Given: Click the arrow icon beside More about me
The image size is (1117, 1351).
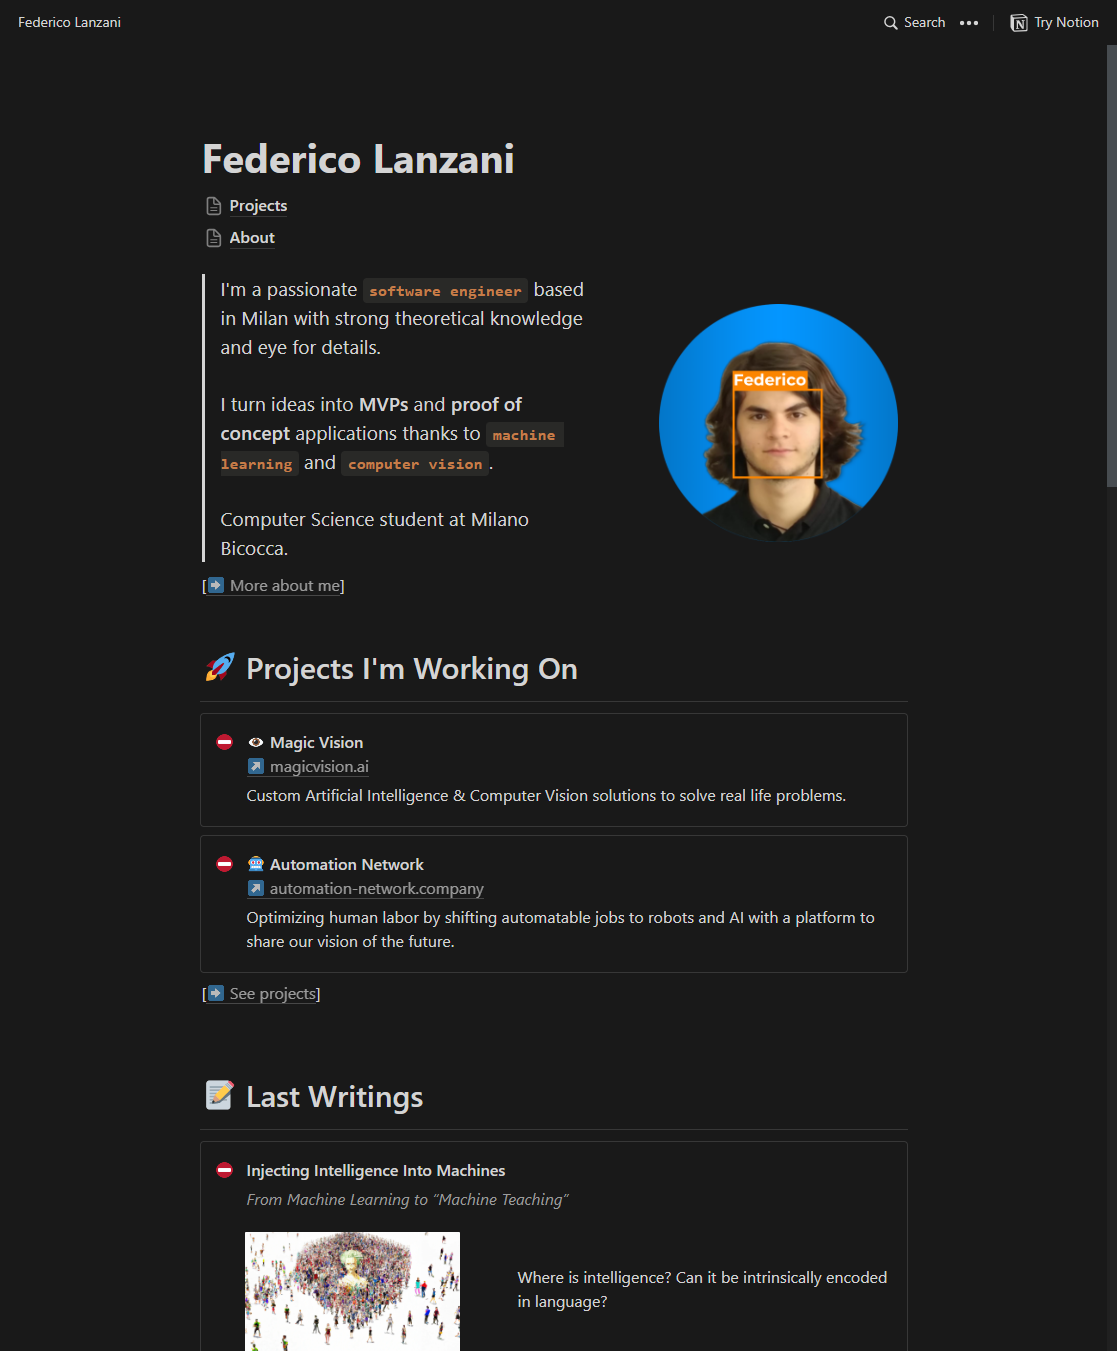Looking at the screenshot, I should tap(216, 585).
